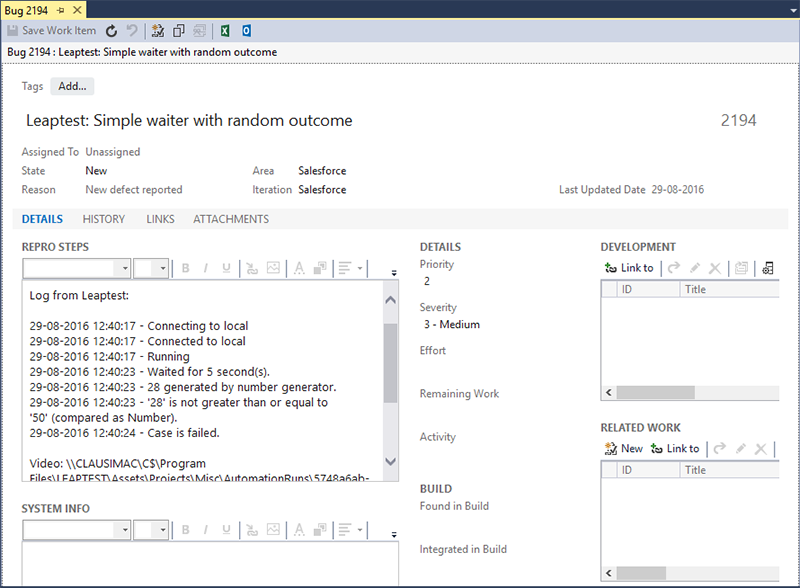
Task: Click the New Linked Work Item toolbar icon
Action: [158, 31]
